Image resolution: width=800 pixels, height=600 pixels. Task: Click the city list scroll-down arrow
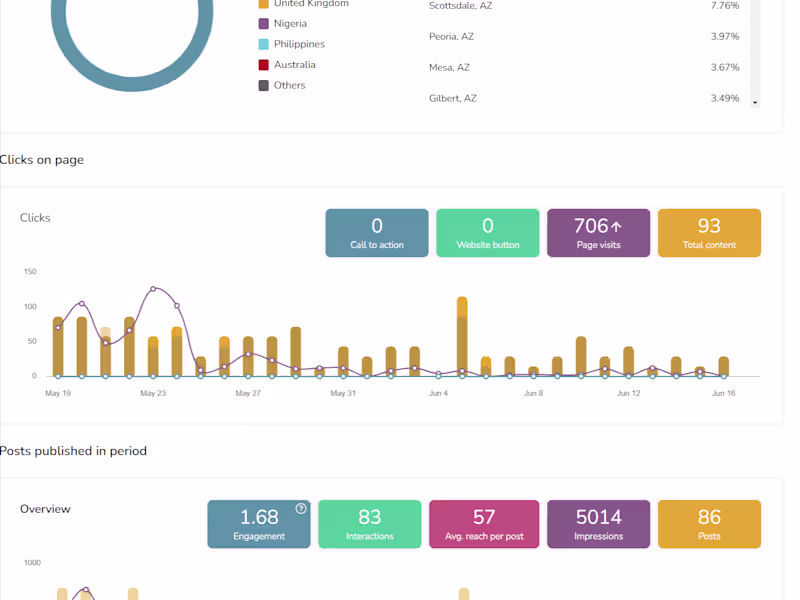tap(755, 103)
